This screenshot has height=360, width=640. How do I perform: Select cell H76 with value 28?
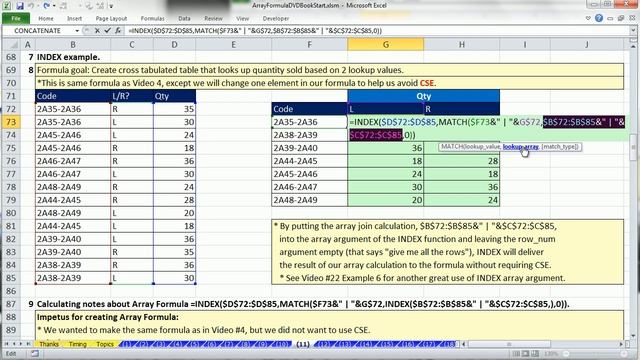(x=462, y=161)
